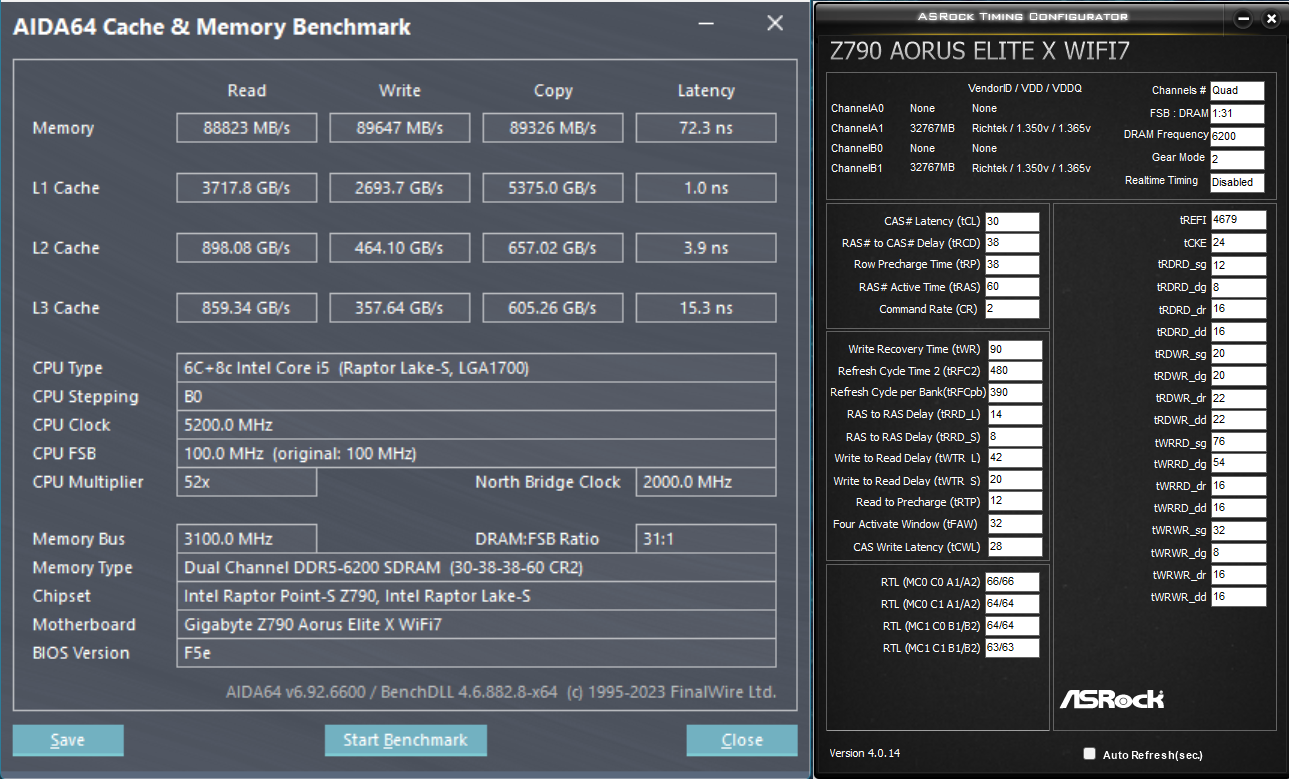Click the Gear Mode value box
This screenshot has width=1289, height=779.
pos(1236,160)
